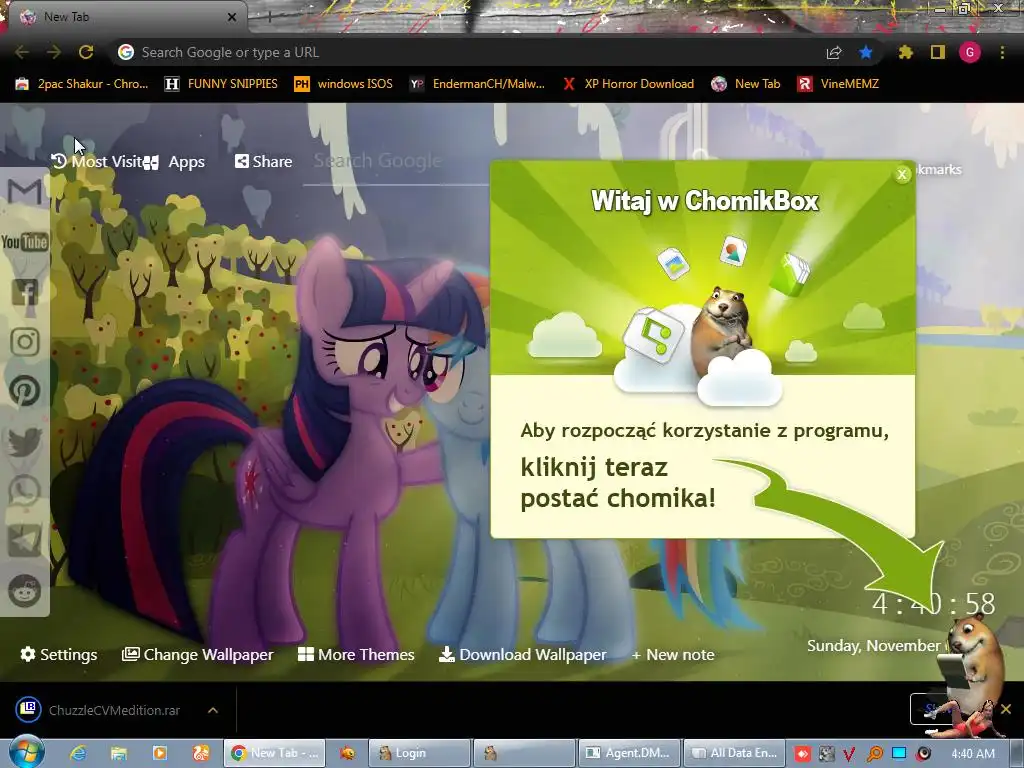Screen dimensions: 1024x768
Task: Open Instagram from the left sidebar
Action: pos(25,342)
